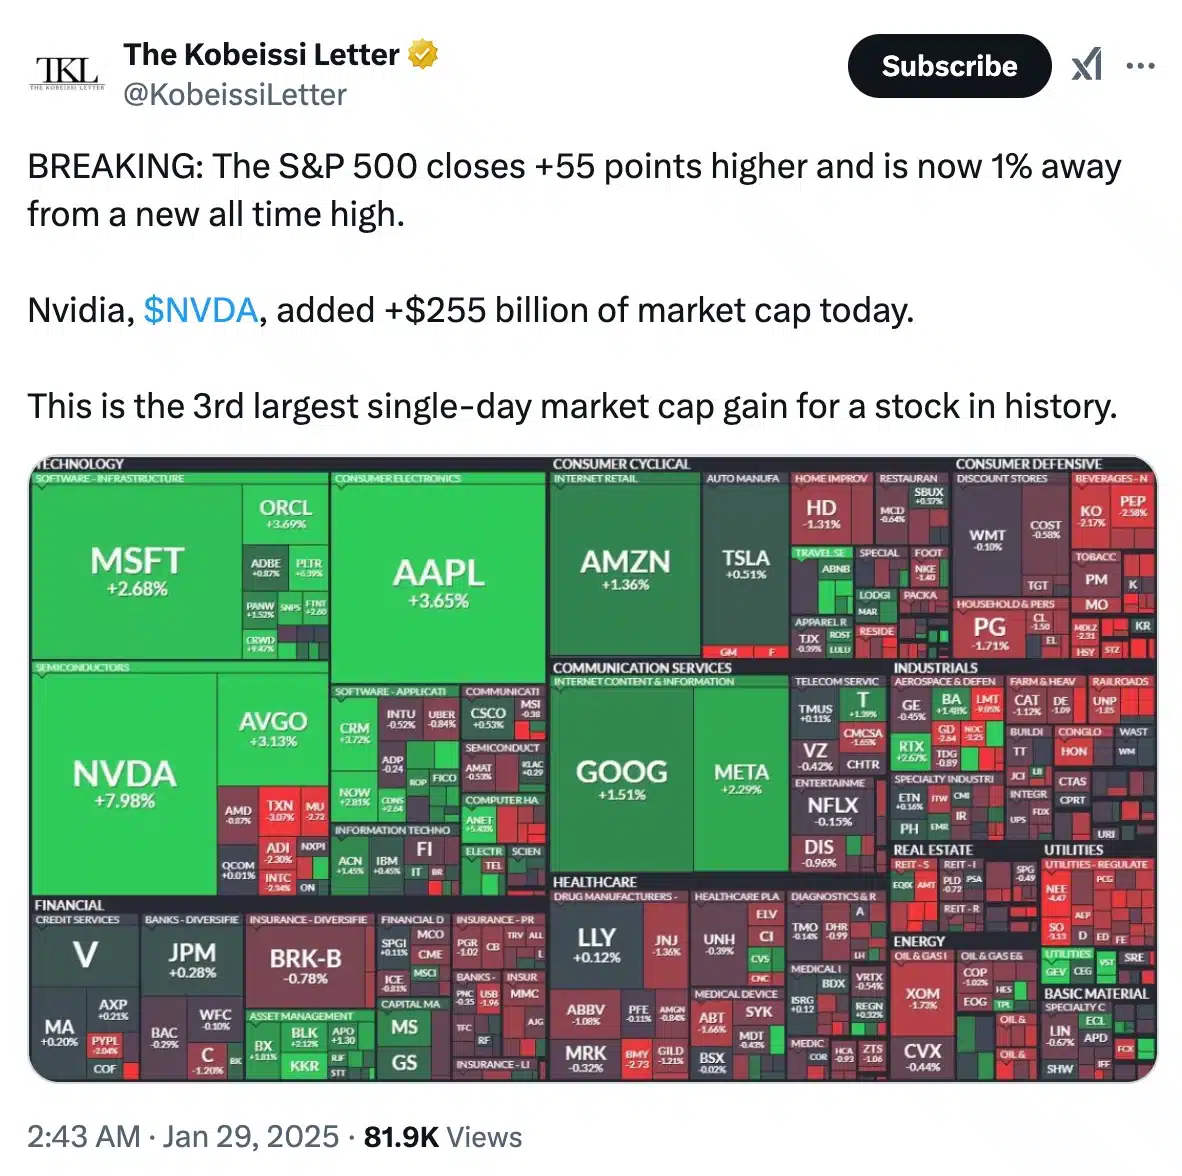The height and width of the screenshot is (1176, 1182).
Task: Click The Kobeissi Letter display name
Action: [261, 54]
